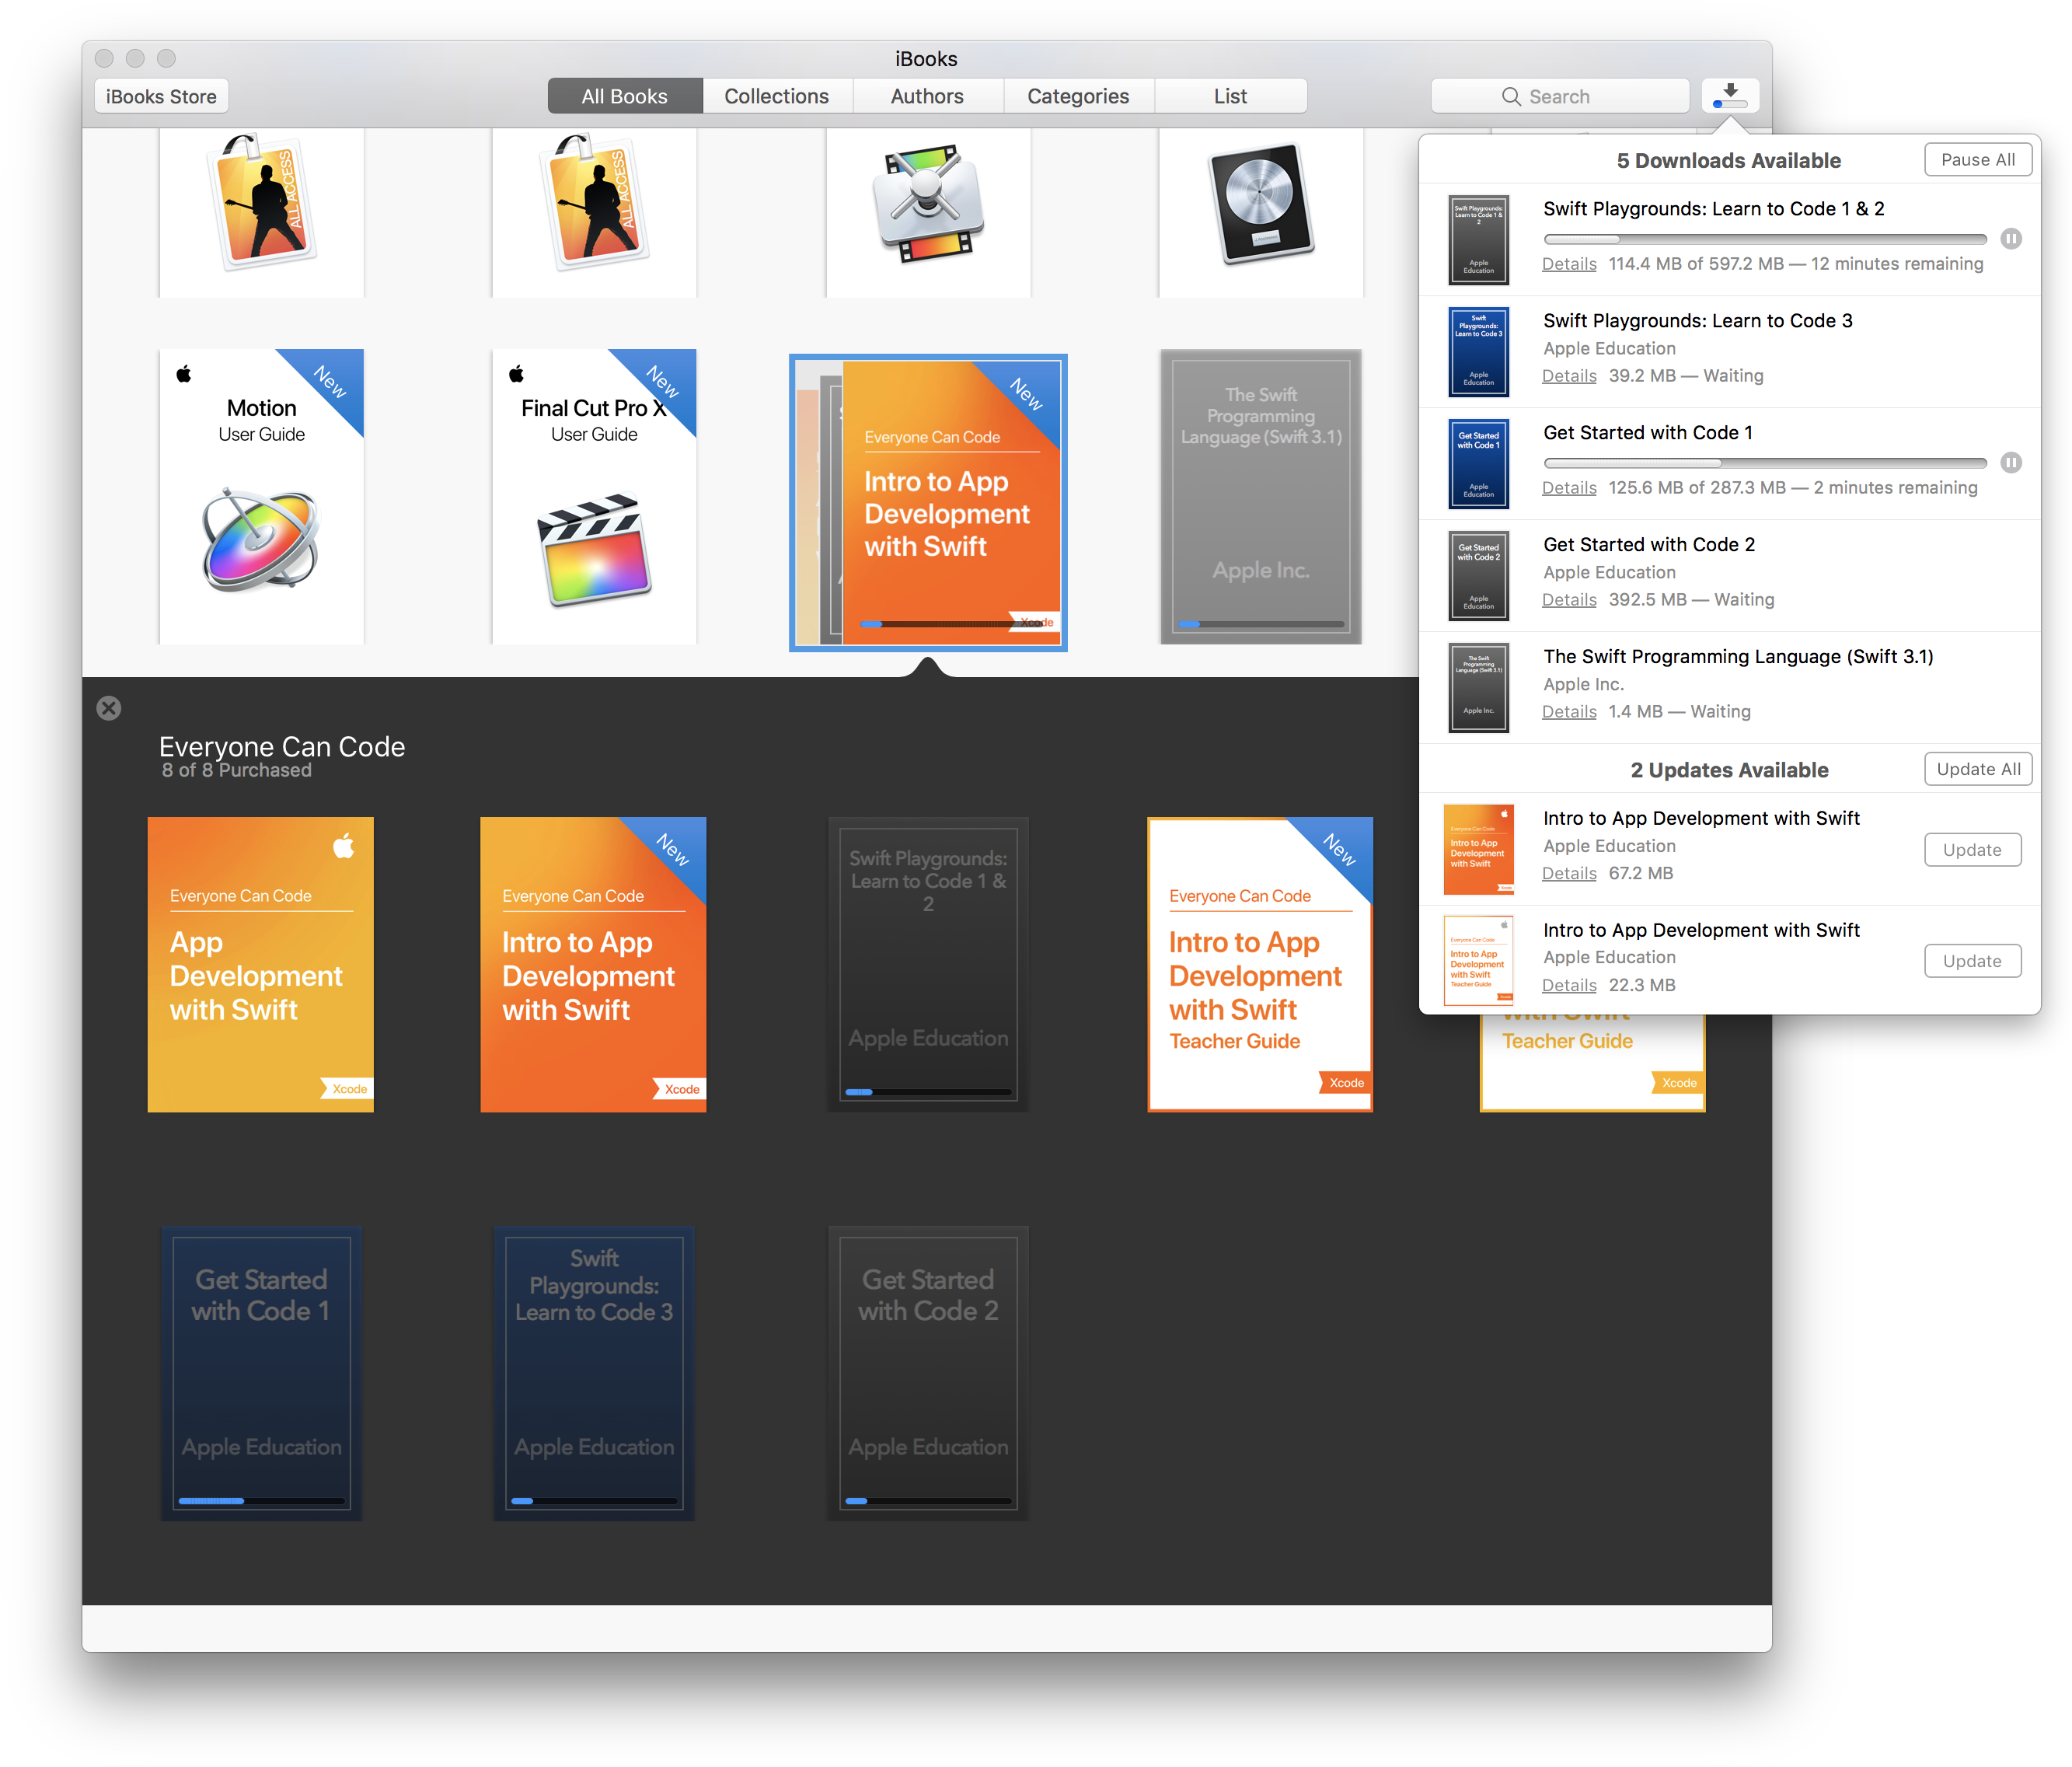Switch to the Authors tab
Image resolution: width=2072 pixels, height=1767 pixels.
[x=927, y=96]
